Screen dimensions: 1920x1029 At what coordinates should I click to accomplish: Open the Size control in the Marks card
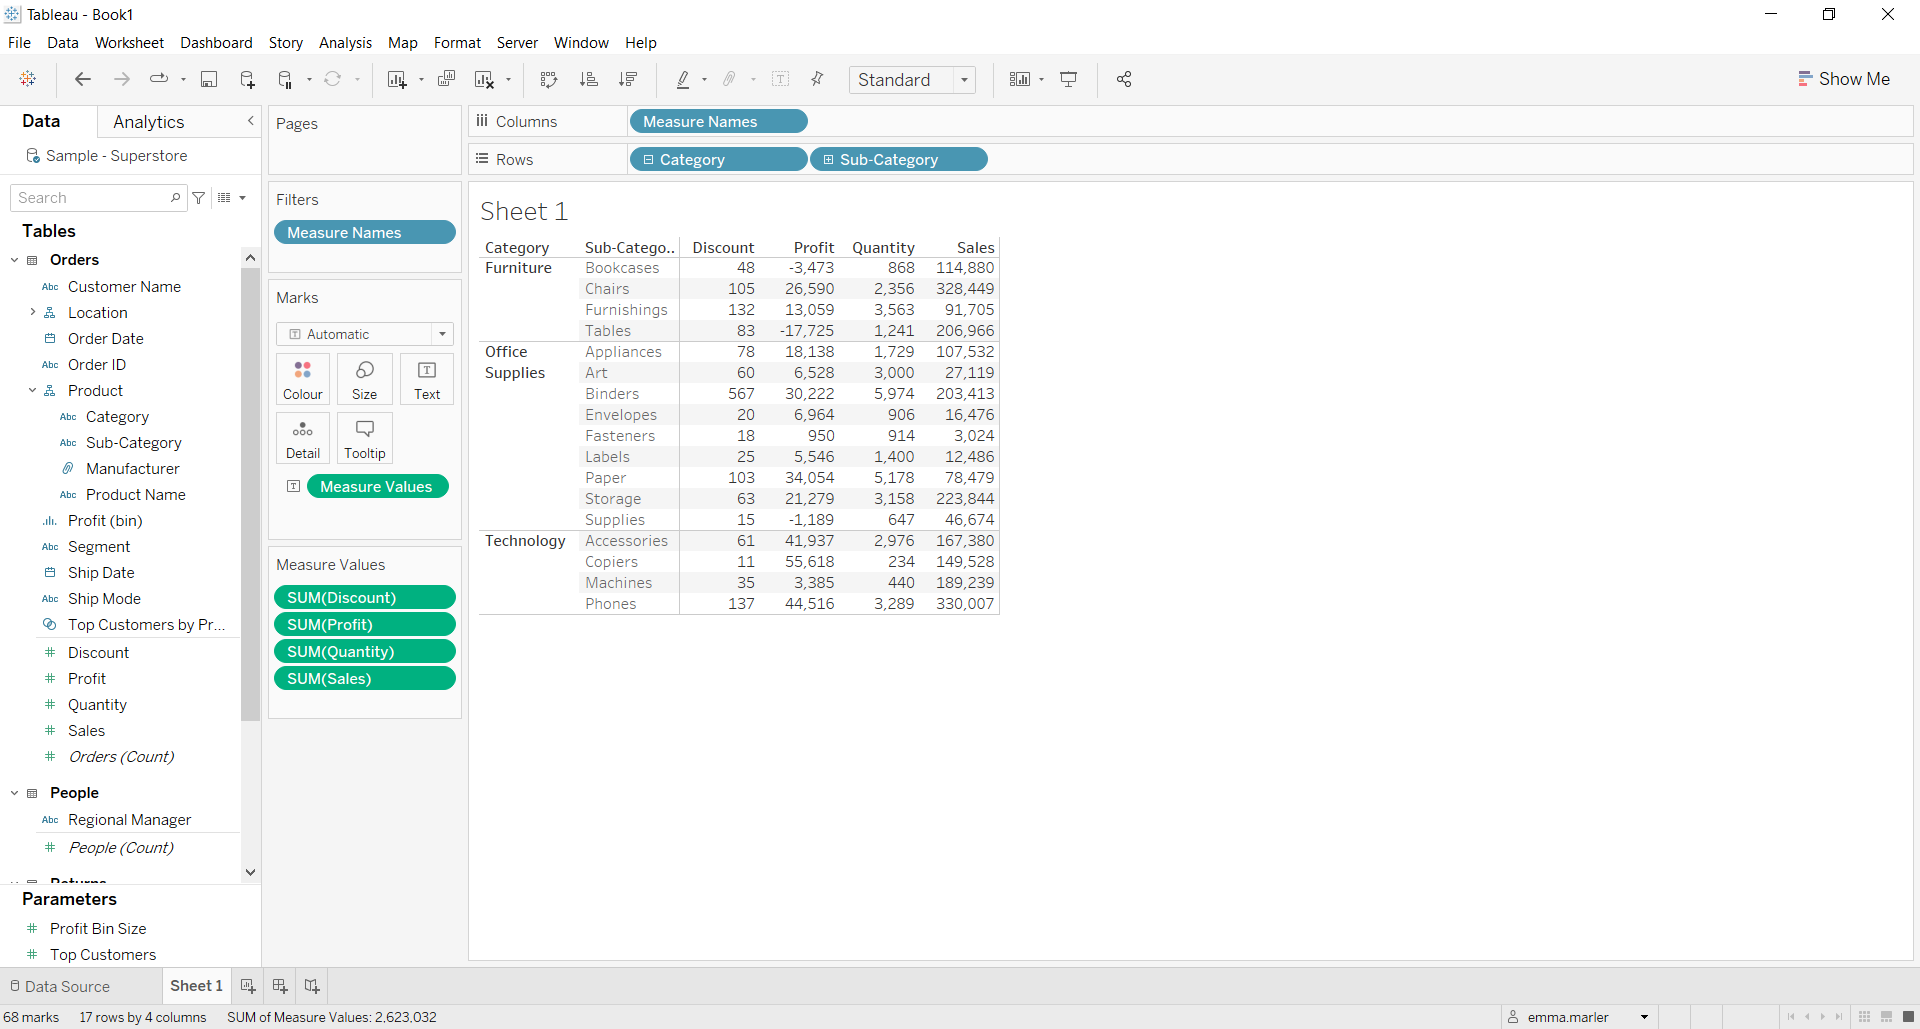click(364, 379)
